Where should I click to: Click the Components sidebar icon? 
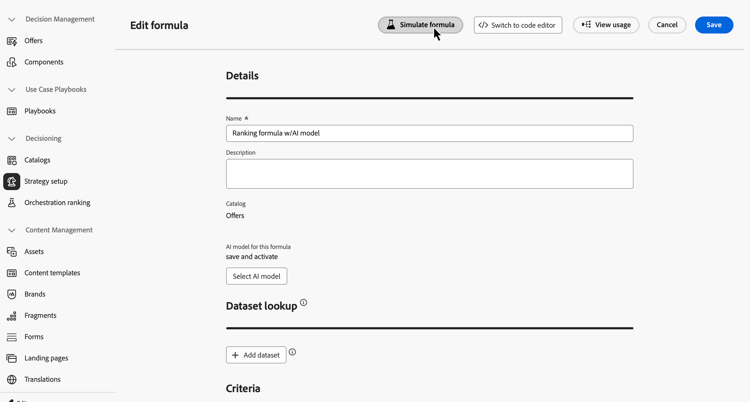coord(11,62)
